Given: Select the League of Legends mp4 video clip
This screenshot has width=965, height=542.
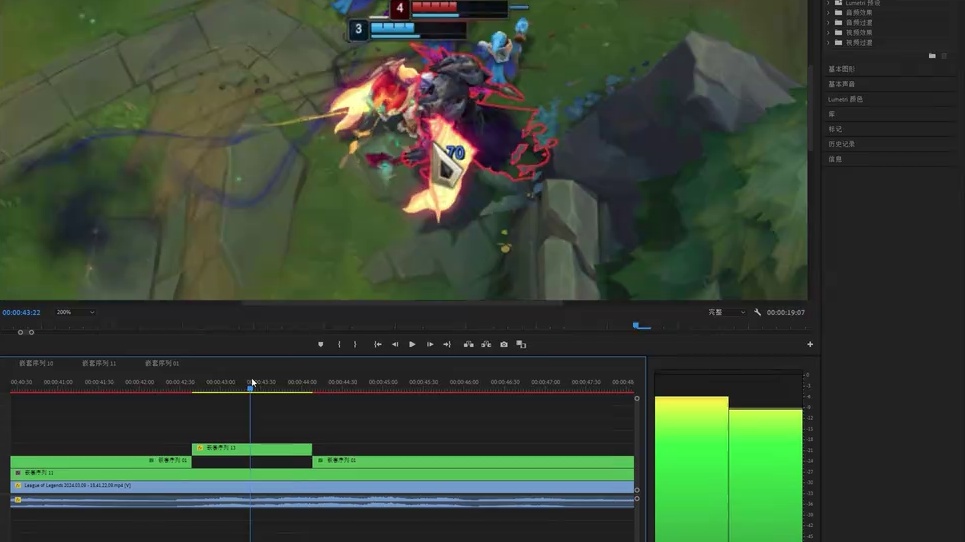Looking at the screenshot, I should coord(322,487).
